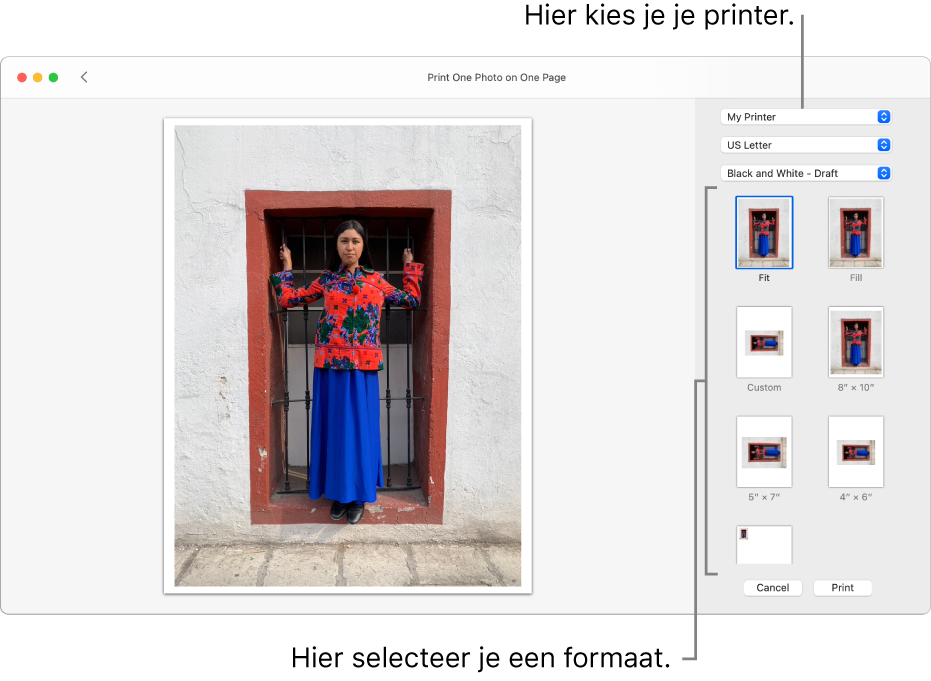The width and height of the screenshot is (931, 681).
Task: Open the Black and White - Draft dropdown
Action: coord(806,173)
